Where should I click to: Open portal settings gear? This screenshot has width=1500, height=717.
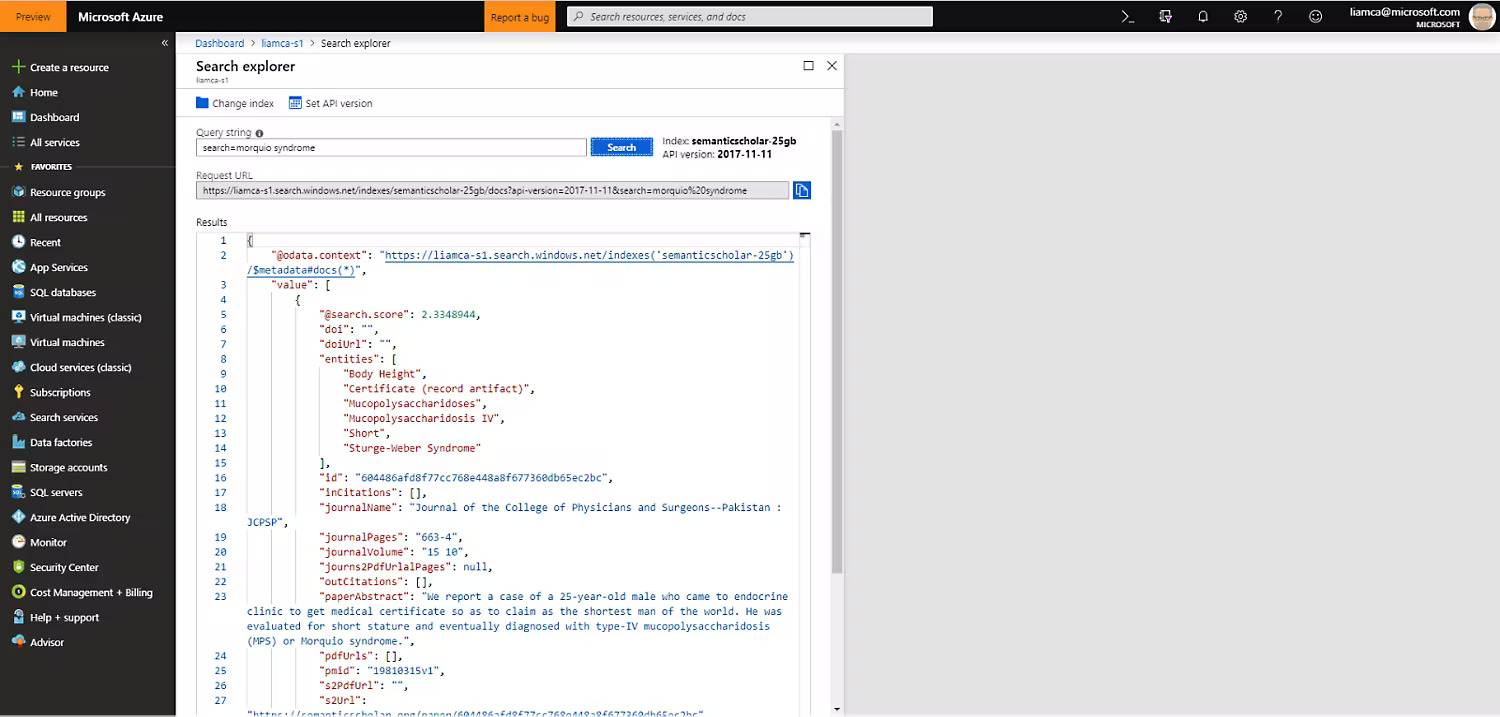tap(1240, 17)
